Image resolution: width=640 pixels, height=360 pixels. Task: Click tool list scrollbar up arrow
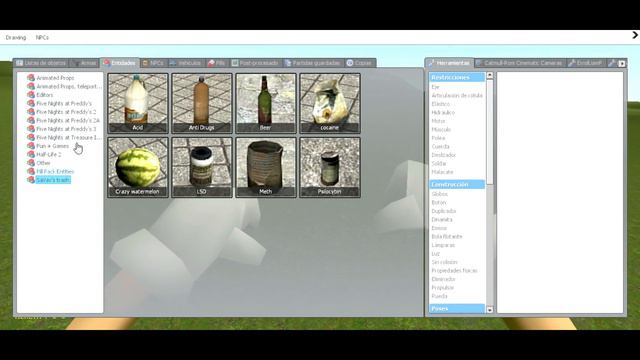pos(490,76)
